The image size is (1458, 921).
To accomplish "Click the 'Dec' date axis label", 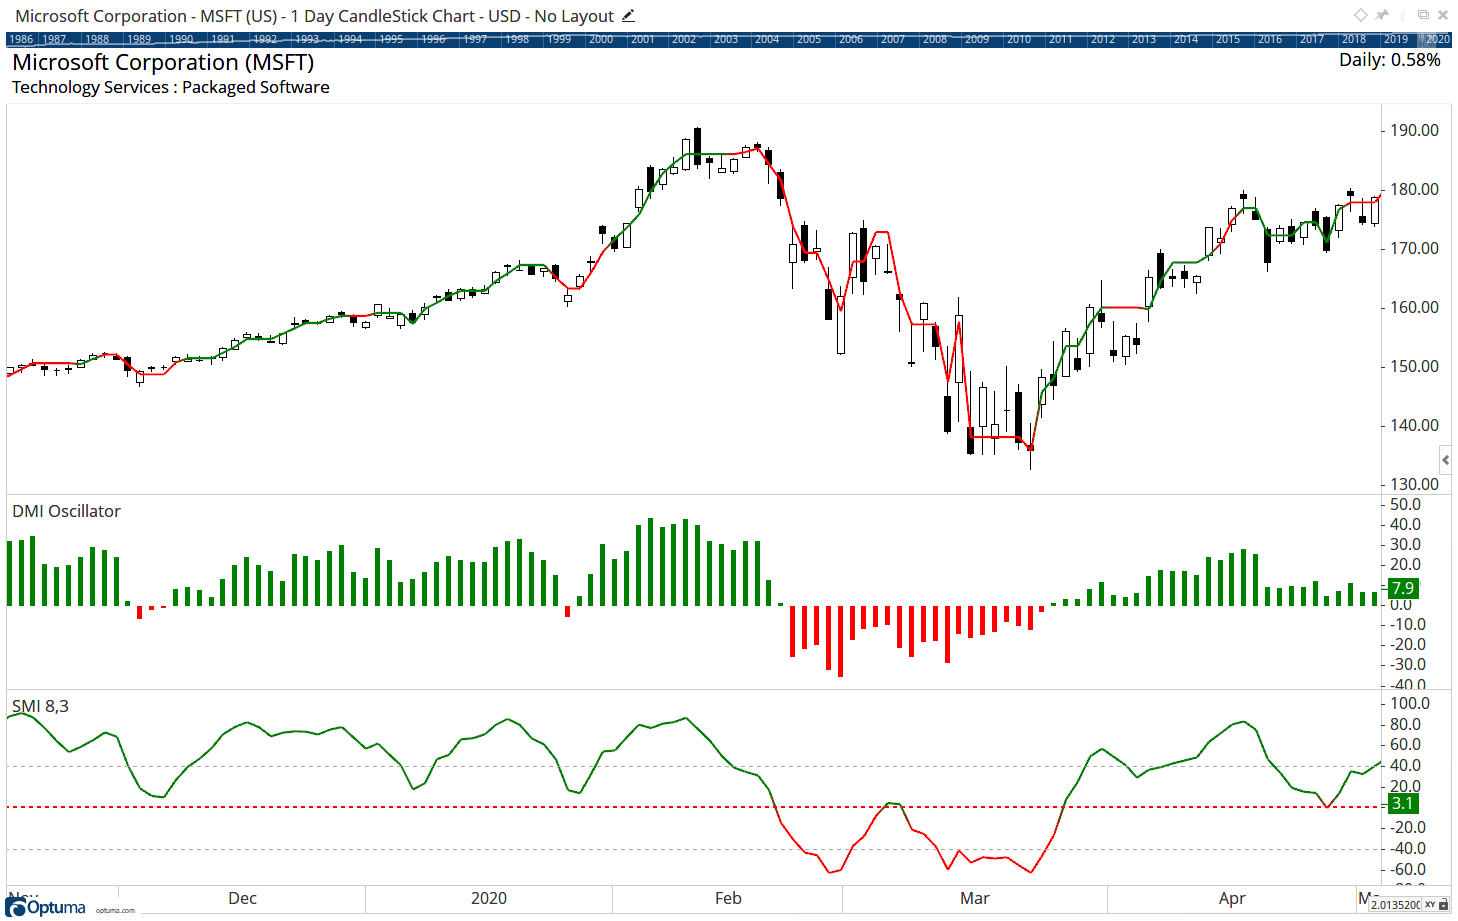I will [x=242, y=898].
